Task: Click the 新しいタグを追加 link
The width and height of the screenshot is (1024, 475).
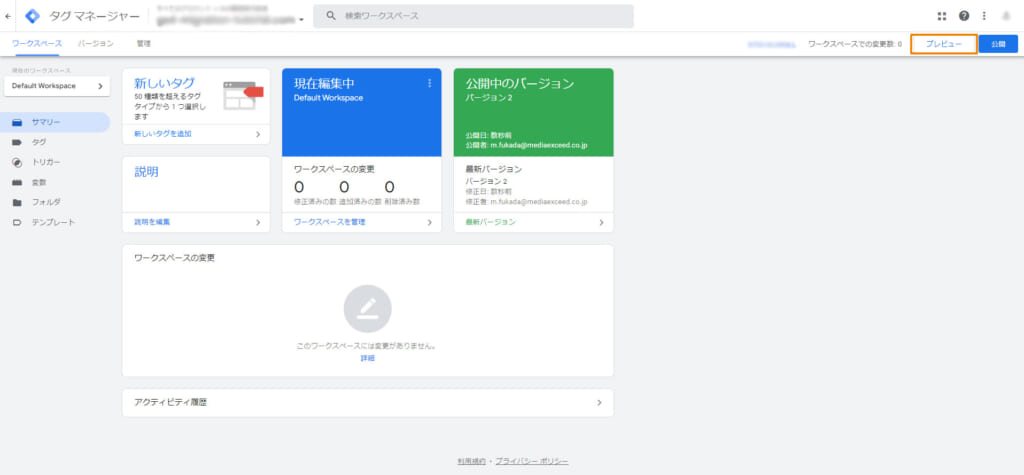Action: (x=163, y=134)
